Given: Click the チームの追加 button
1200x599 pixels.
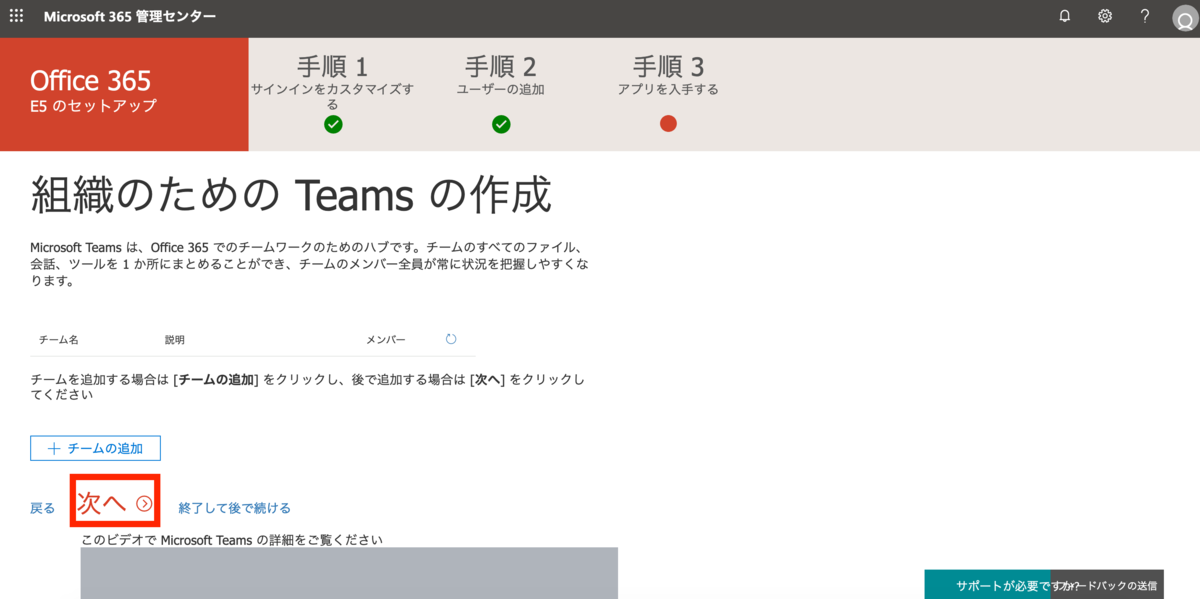Looking at the screenshot, I should (95, 448).
